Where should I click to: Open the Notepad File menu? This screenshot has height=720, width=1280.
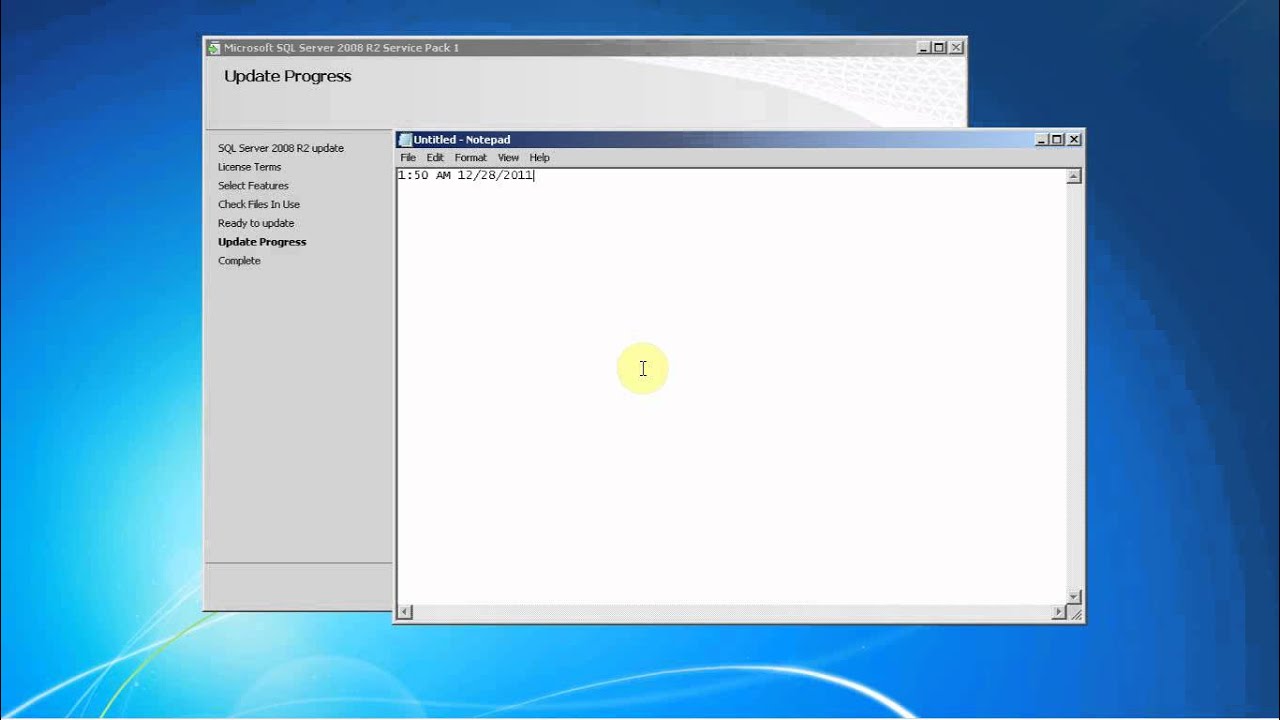point(408,158)
